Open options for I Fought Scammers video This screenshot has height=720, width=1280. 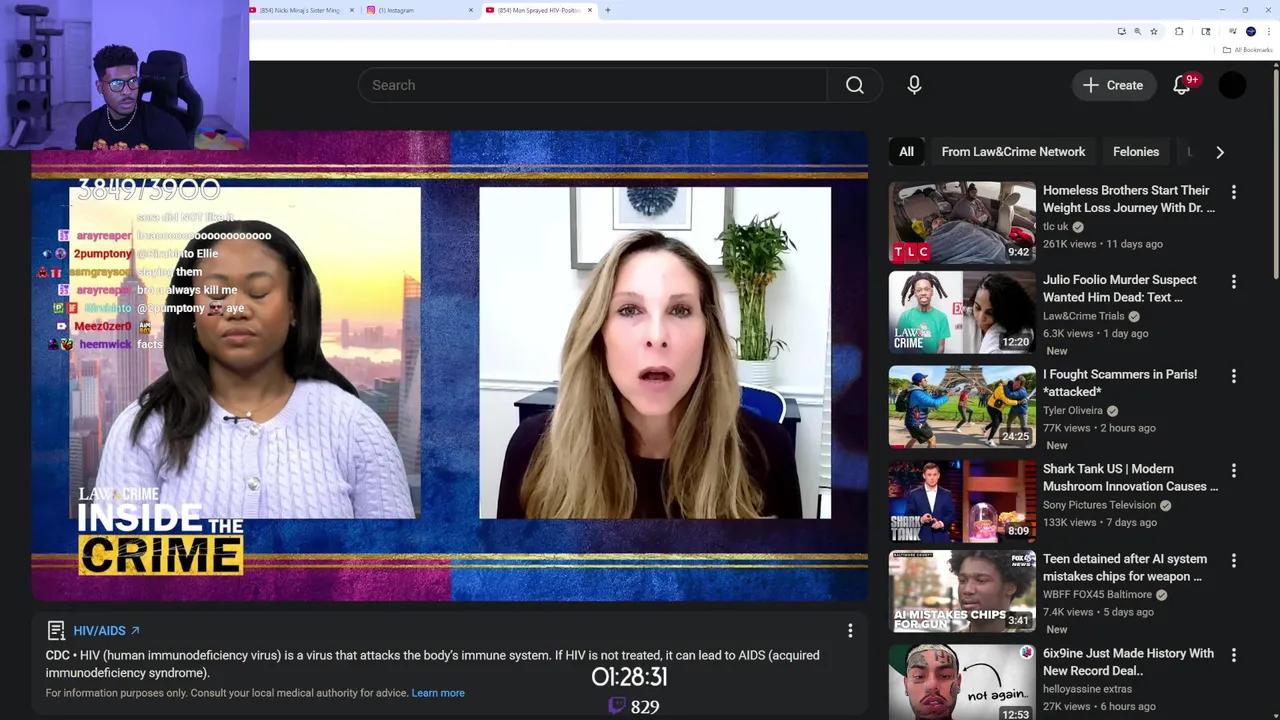click(1233, 376)
